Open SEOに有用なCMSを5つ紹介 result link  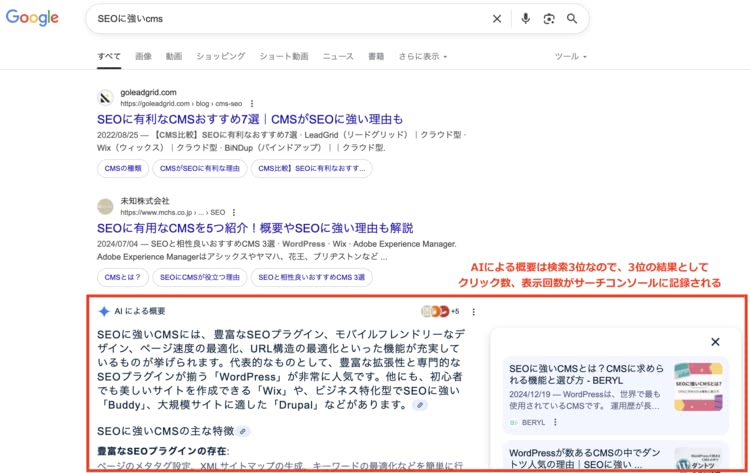(x=255, y=228)
